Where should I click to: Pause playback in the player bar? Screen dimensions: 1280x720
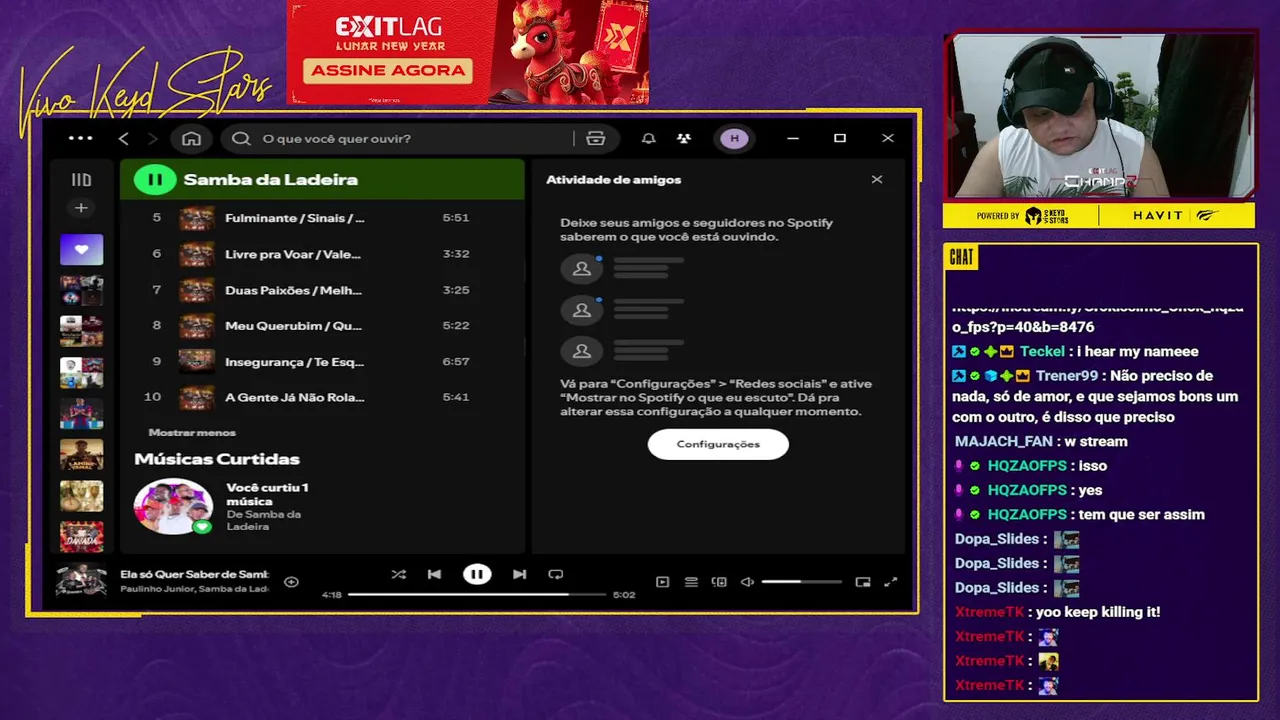477,574
